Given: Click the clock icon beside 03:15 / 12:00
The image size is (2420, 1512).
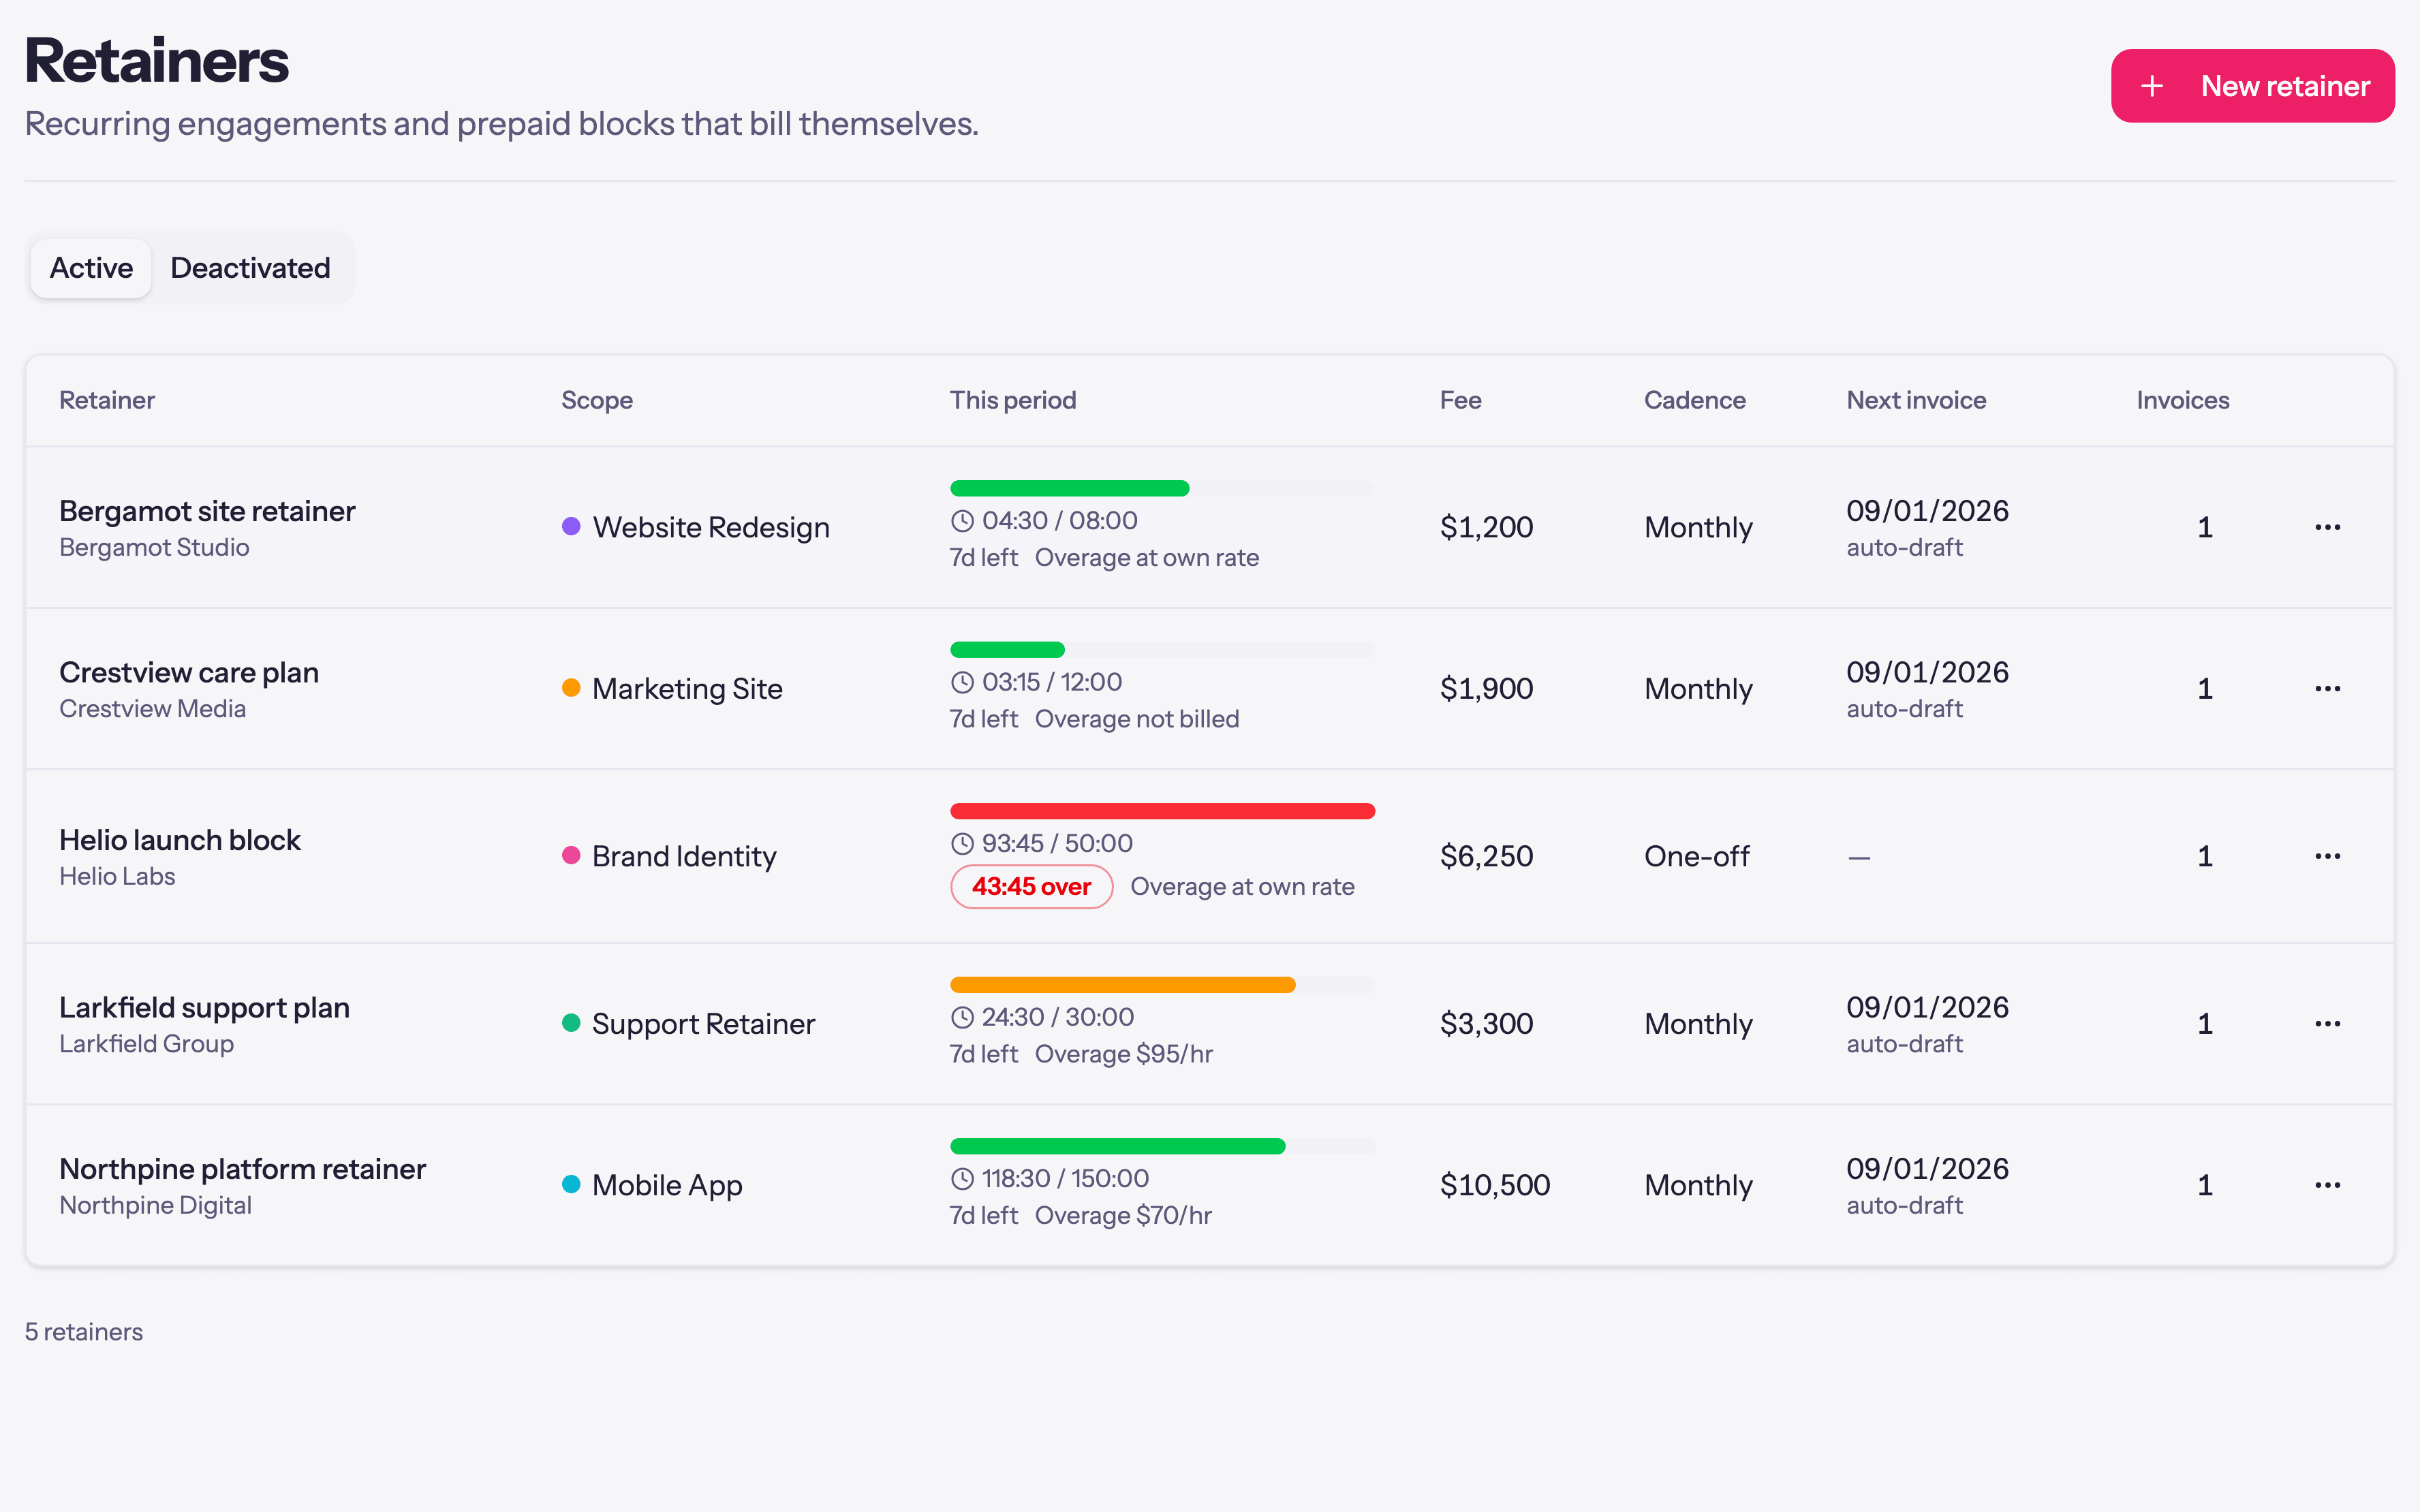Looking at the screenshot, I should (962, 682).
